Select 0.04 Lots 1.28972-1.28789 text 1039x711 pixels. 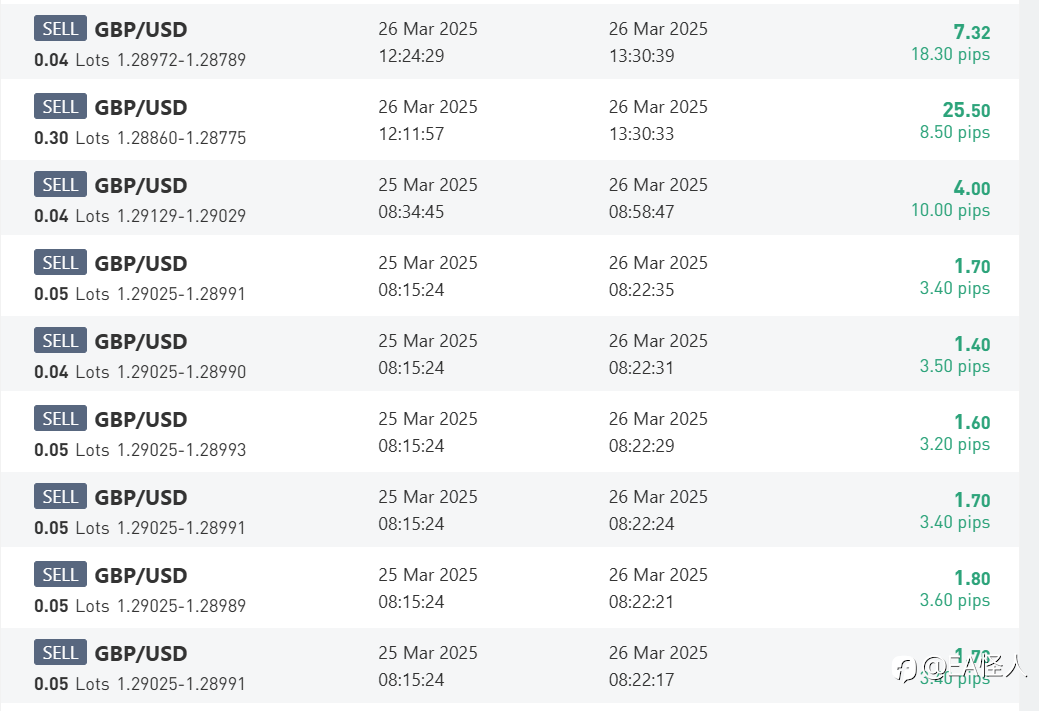pos(140,60)
